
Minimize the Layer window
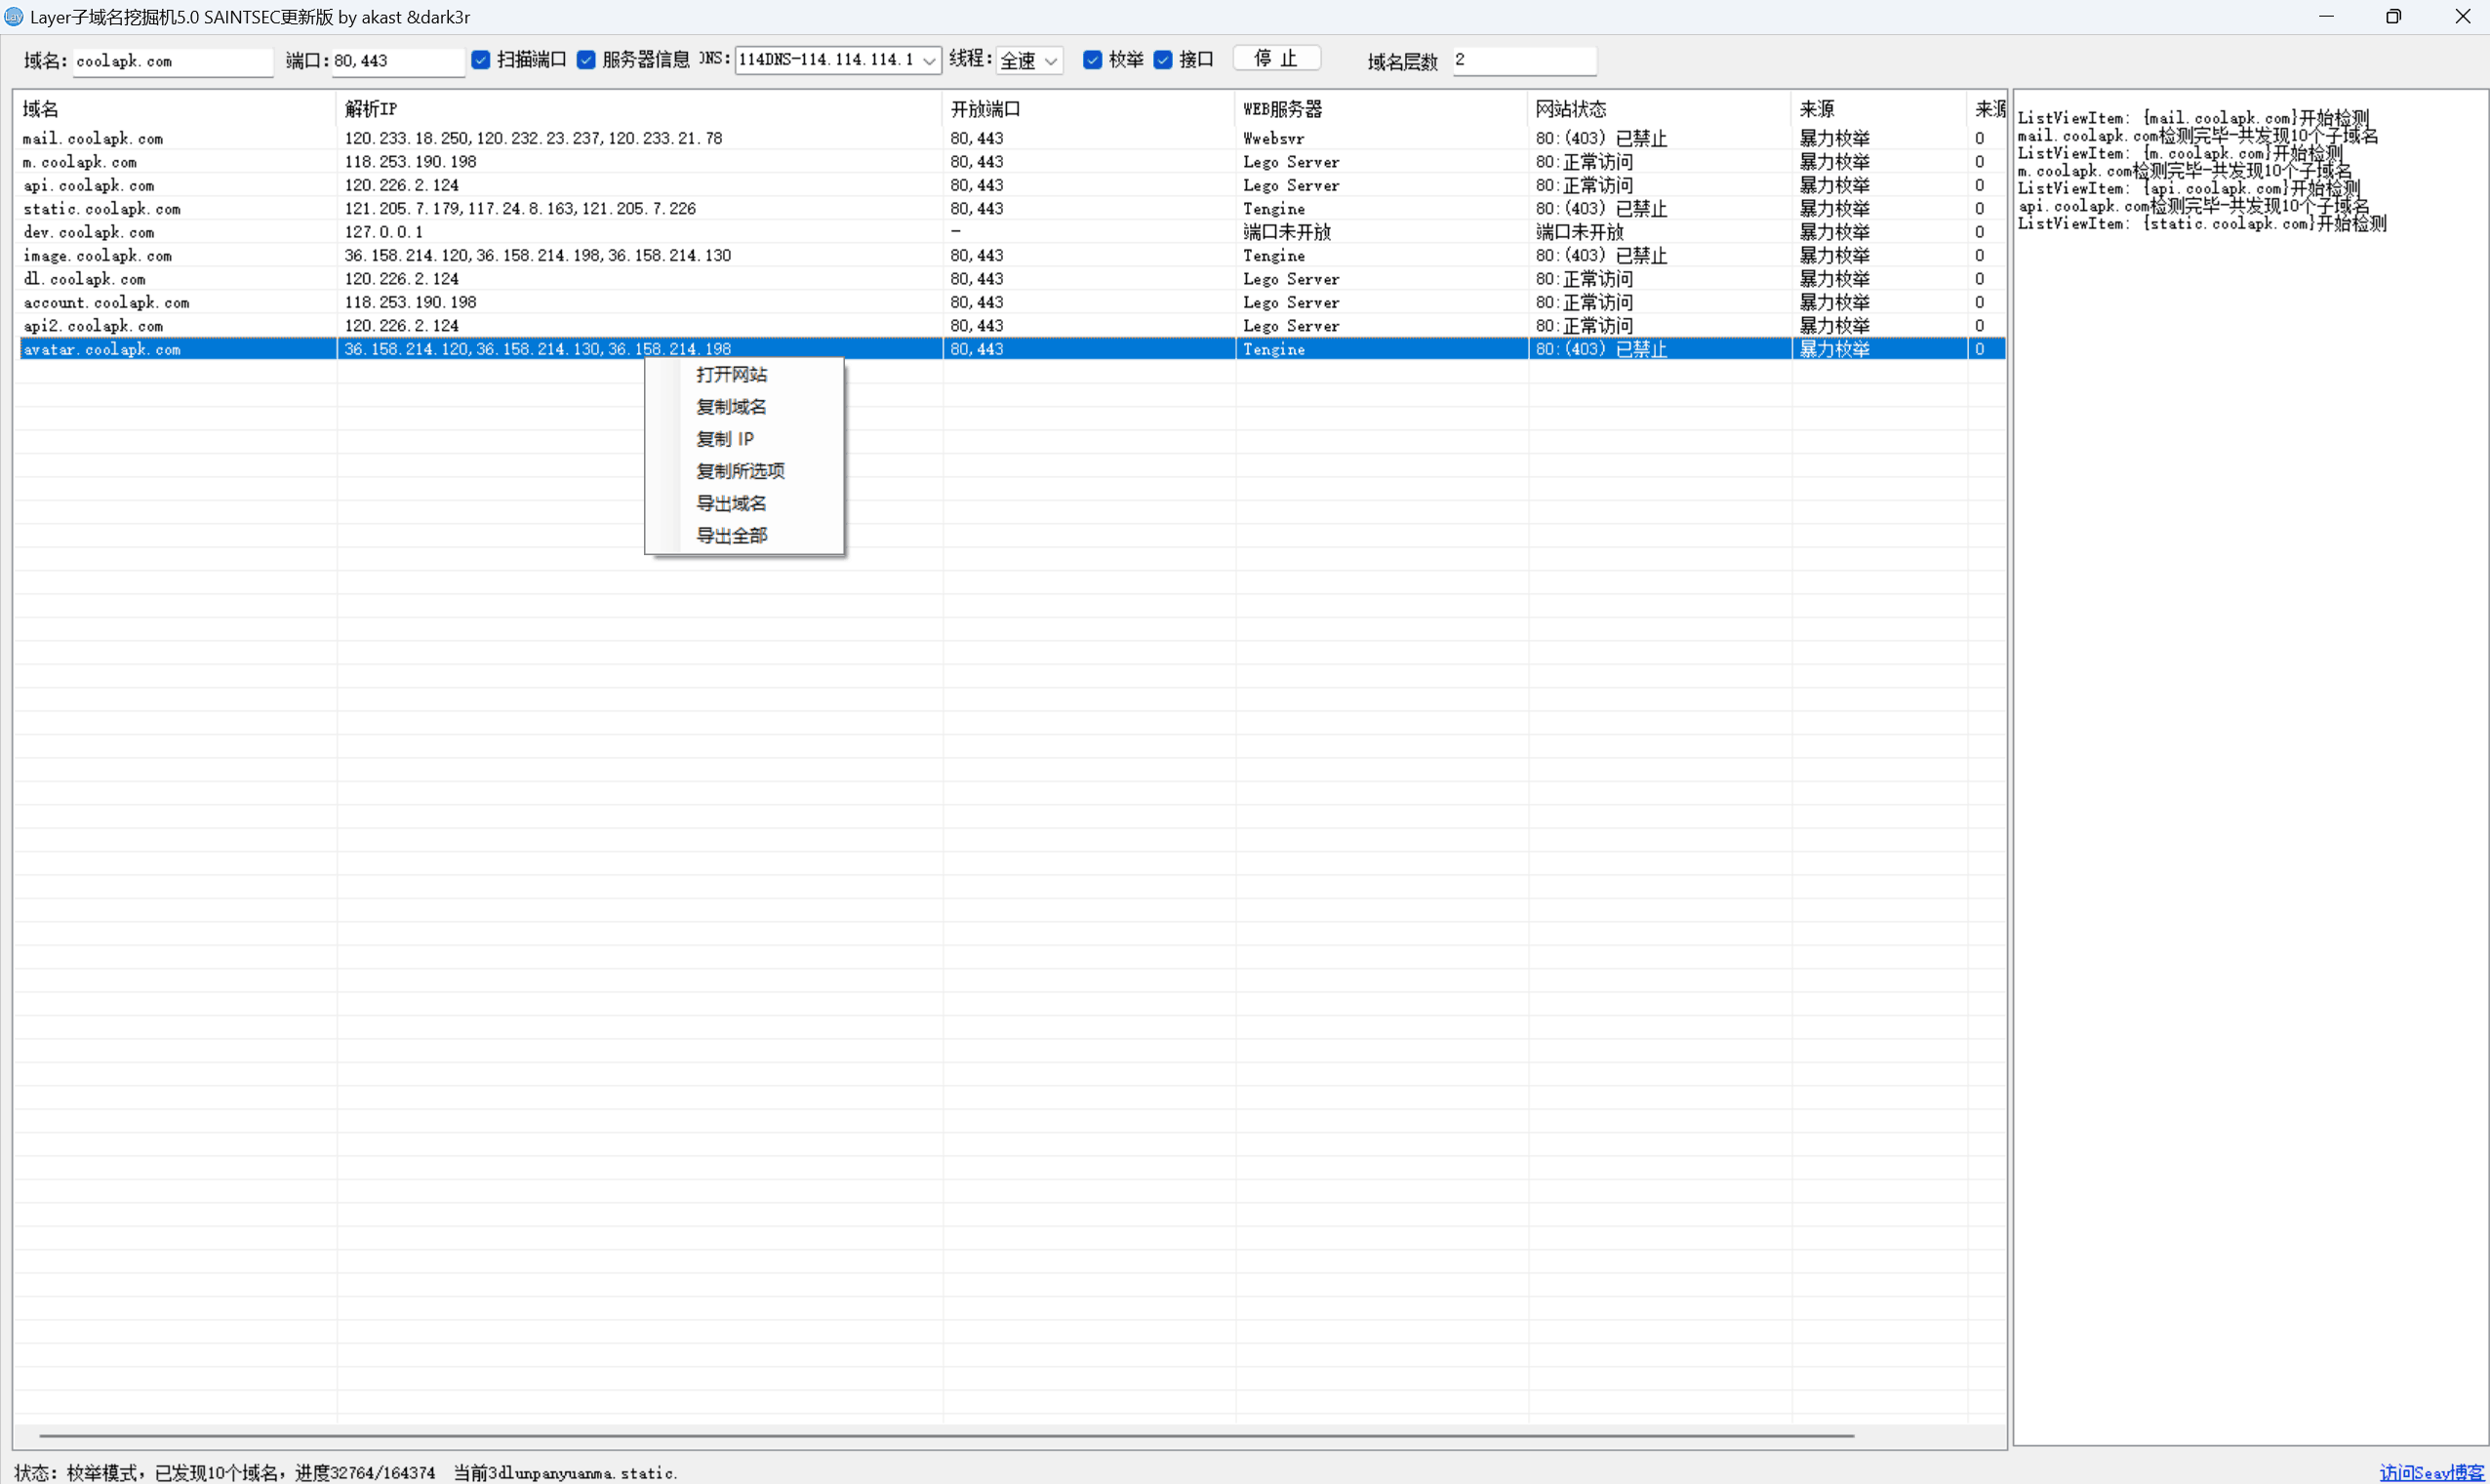[x=2325, y=17]
